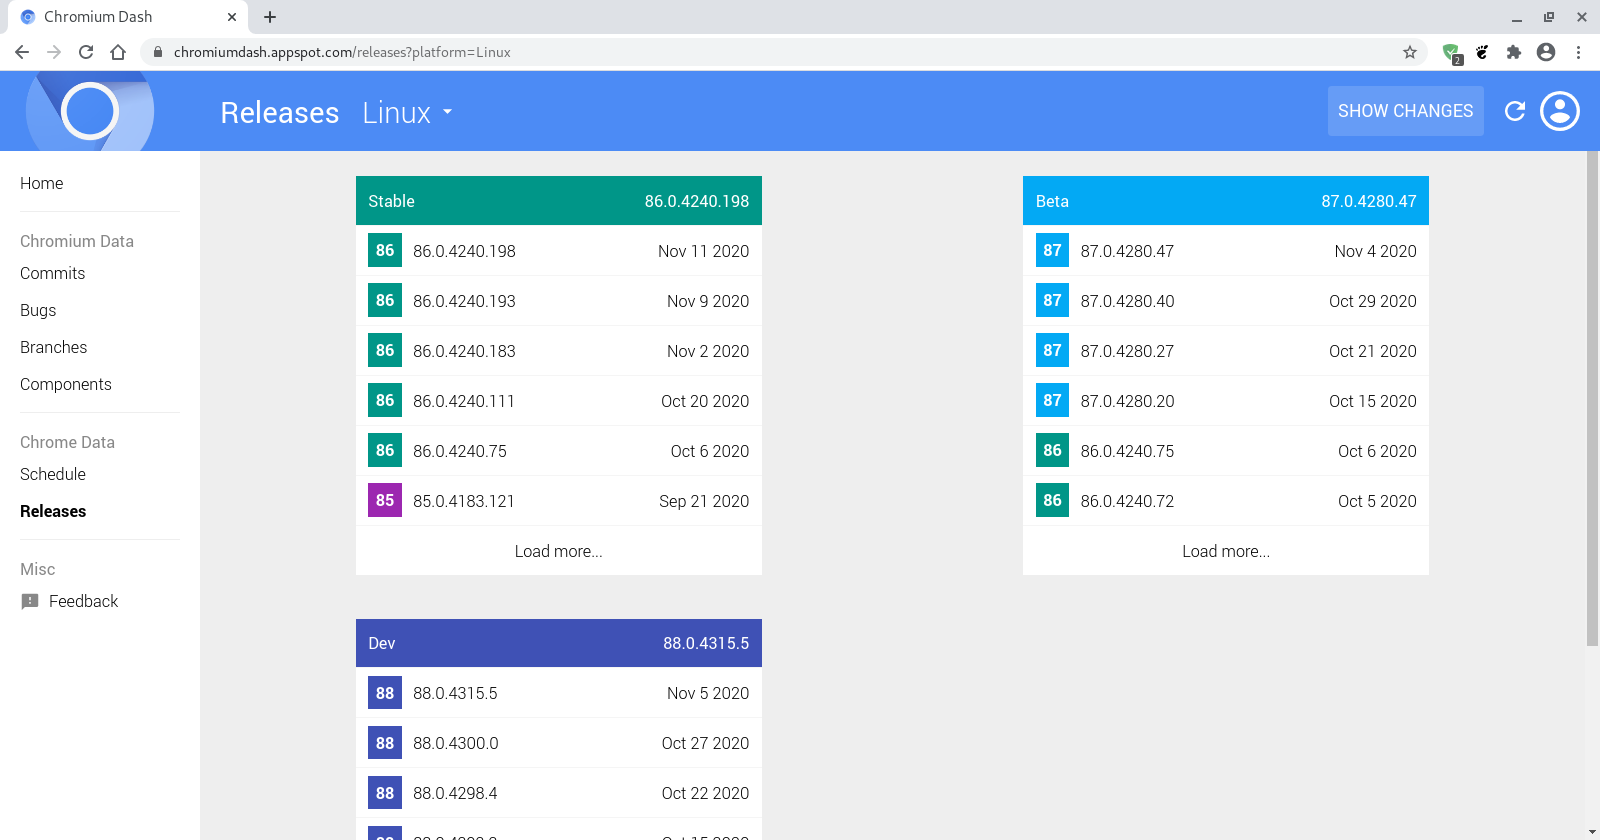Screen dimensions: 1600x840
Task: Open the user account icon in header
Action: tap(1560, 111)
